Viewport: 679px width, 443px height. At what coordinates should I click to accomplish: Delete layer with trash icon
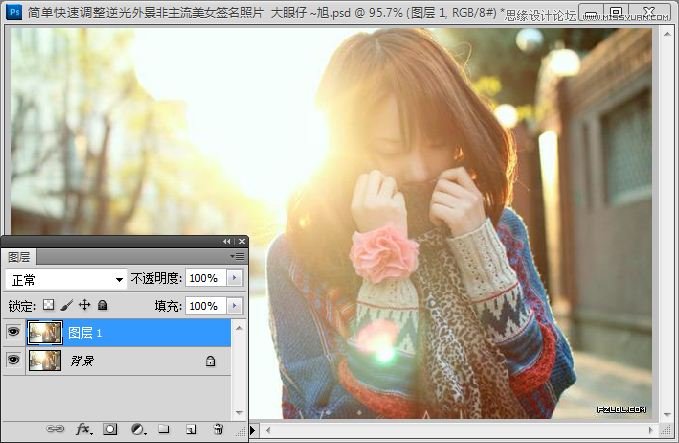click(219, 429)
